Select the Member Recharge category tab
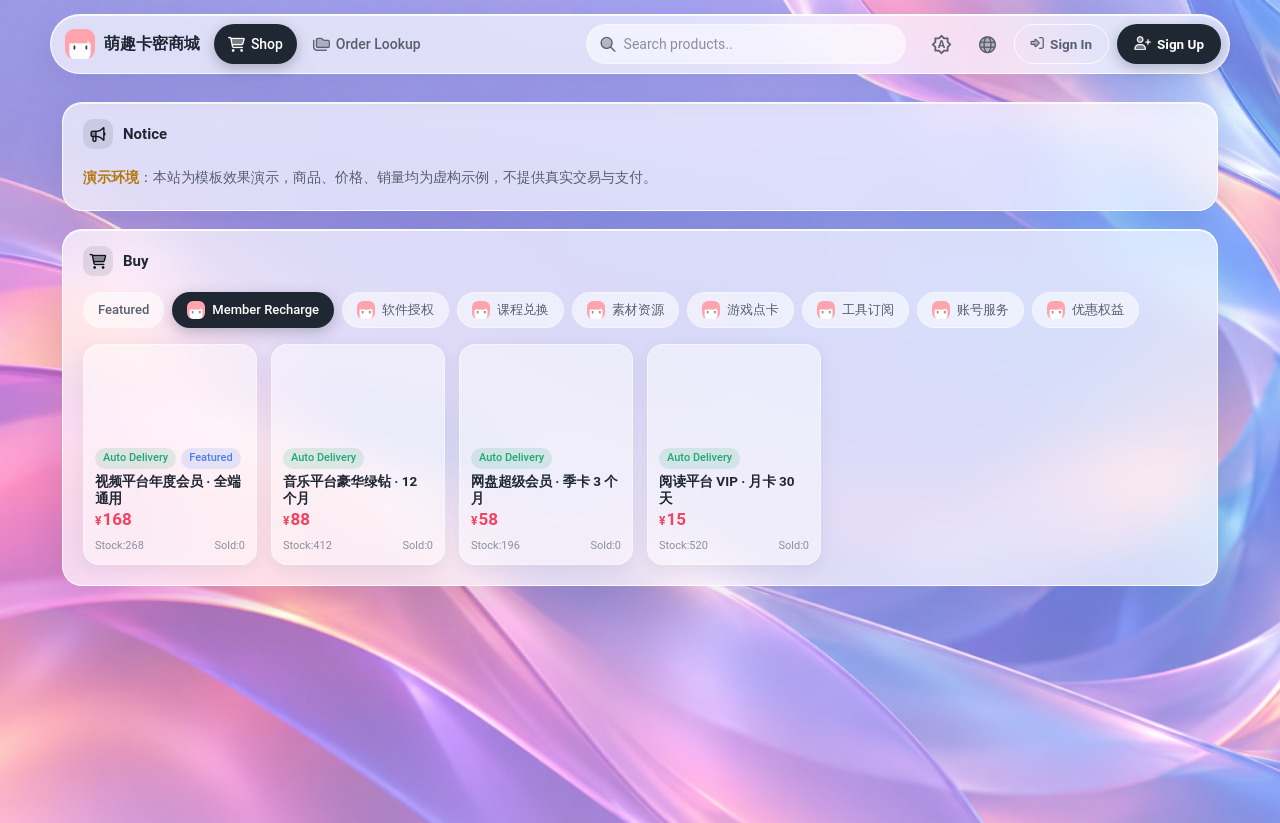The width and height of the screenshot is (1280, 823). [x=253, y=310]
